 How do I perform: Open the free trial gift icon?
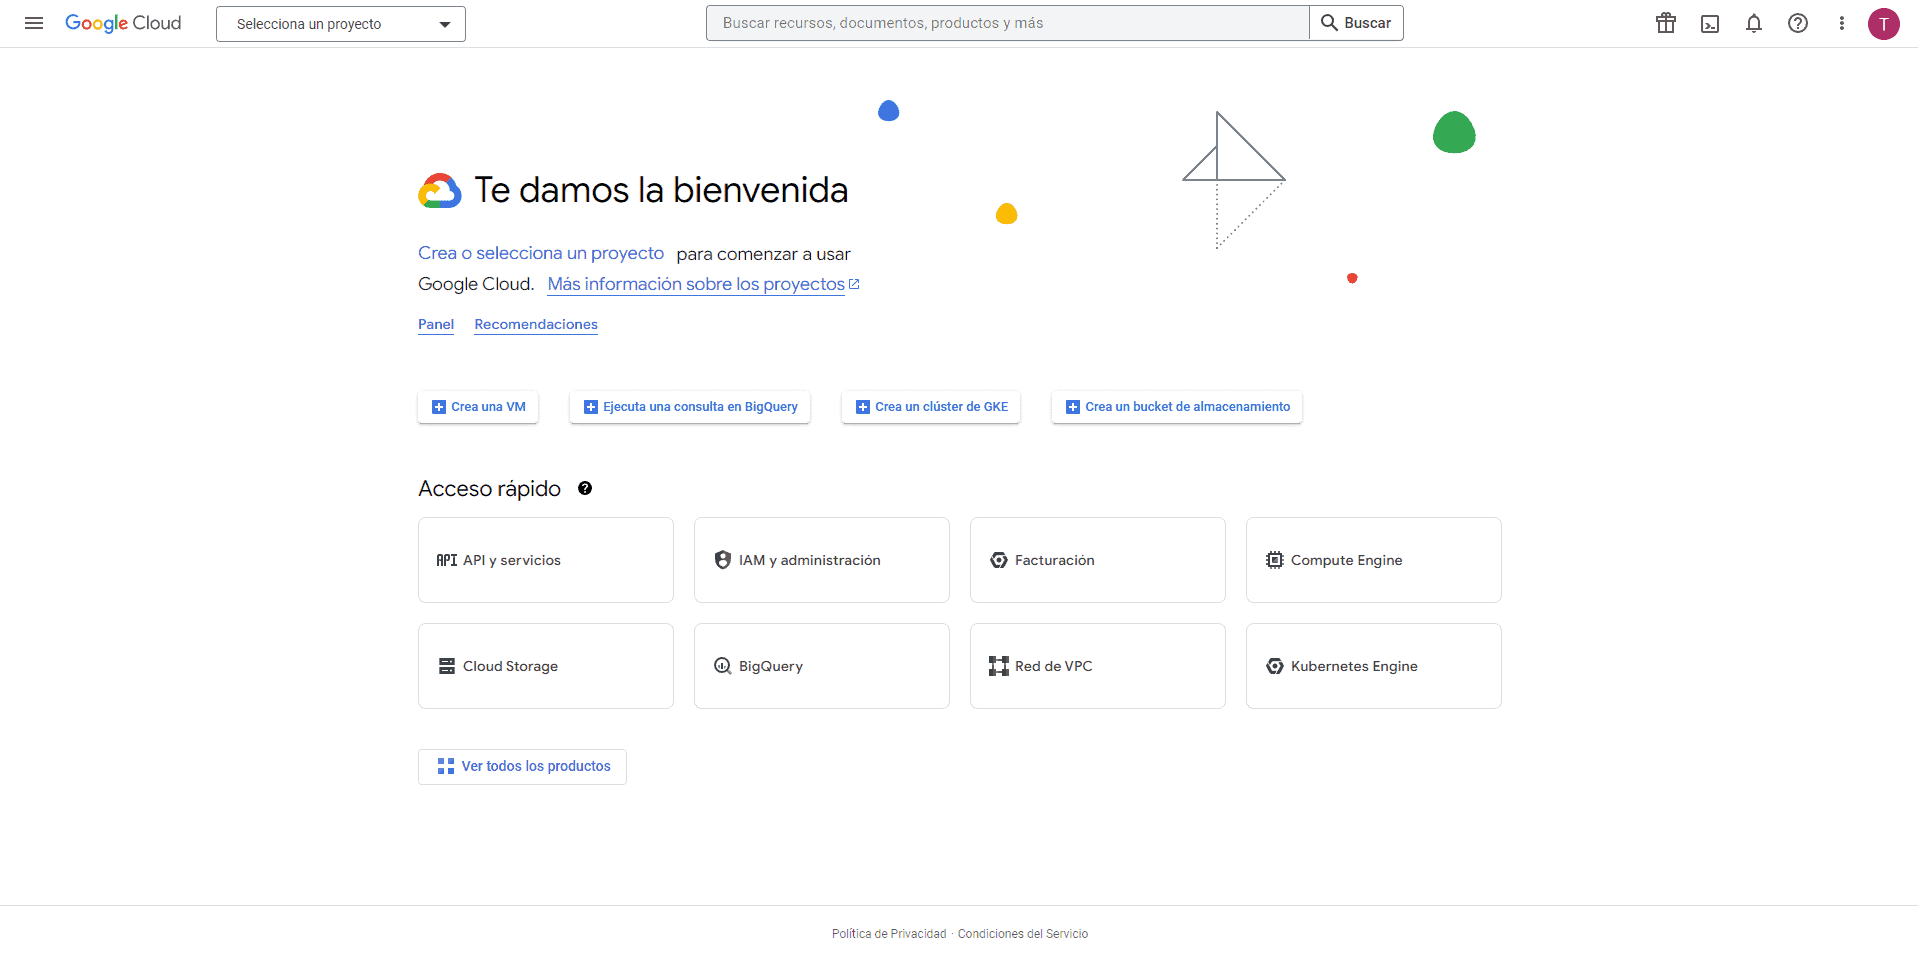pyautogui.click(x=1666, y=23)
